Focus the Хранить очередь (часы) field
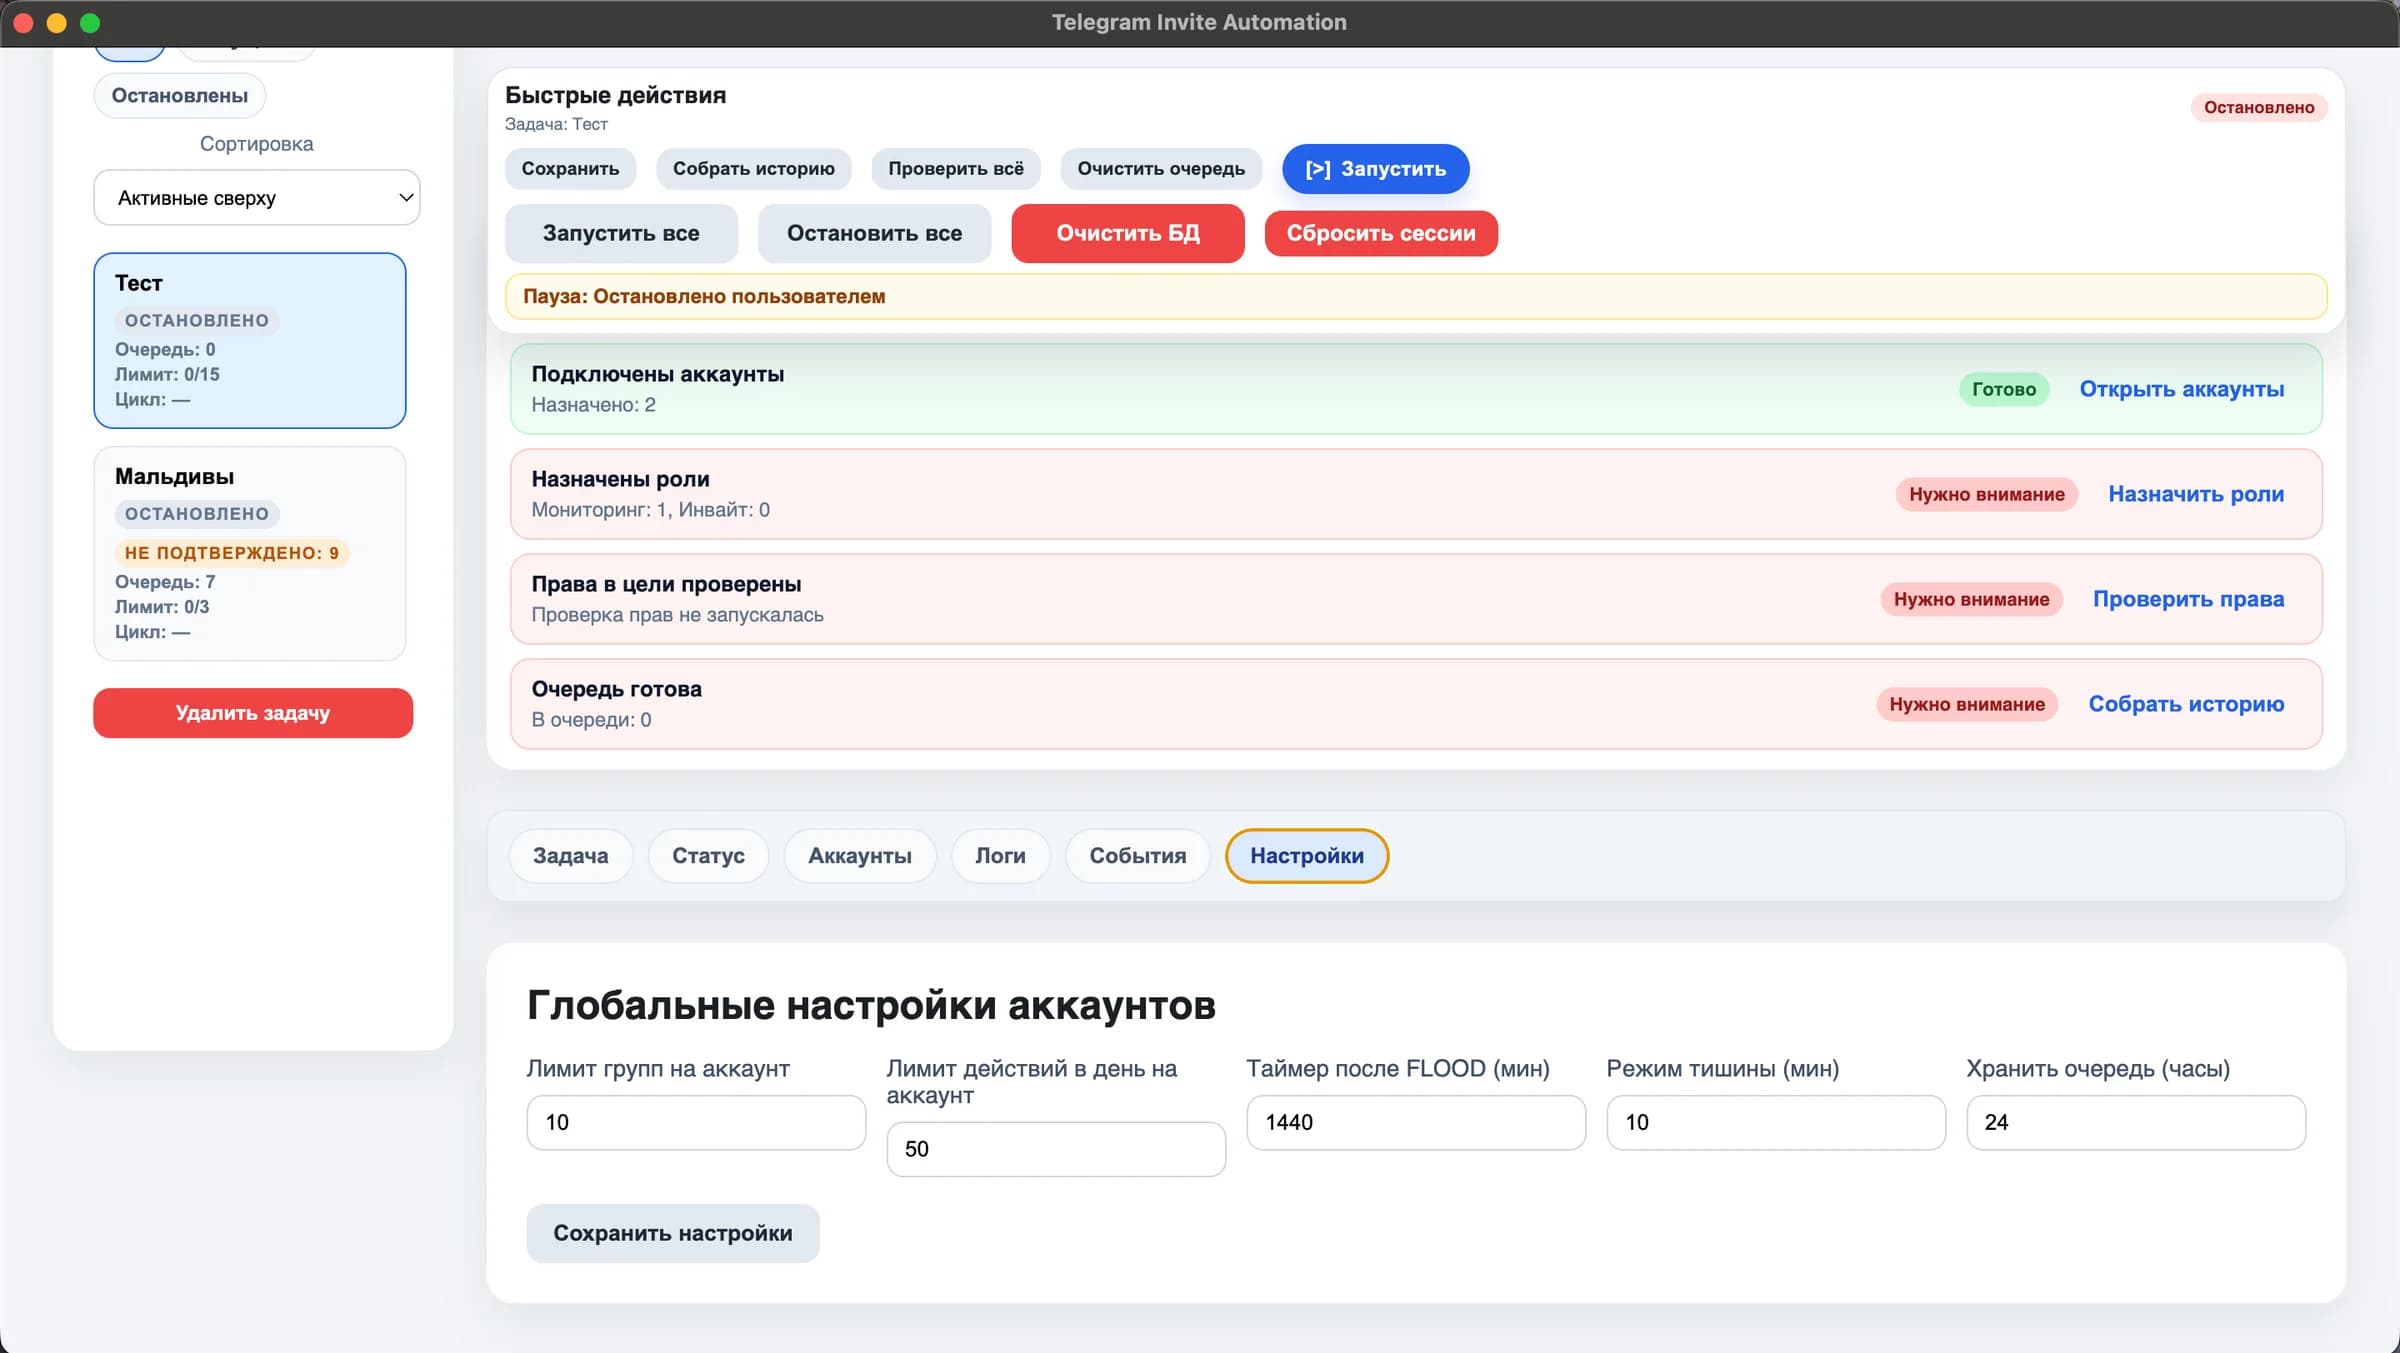Viewport: 2400px width, 1353px height. point(2136,1122)
